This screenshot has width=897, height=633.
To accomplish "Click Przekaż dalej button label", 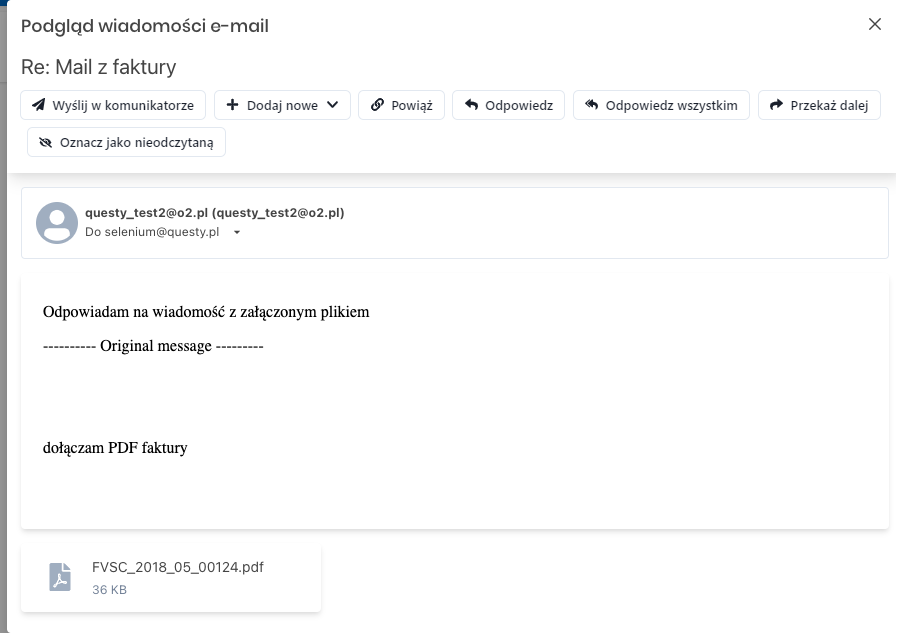I will pos(829,105).
